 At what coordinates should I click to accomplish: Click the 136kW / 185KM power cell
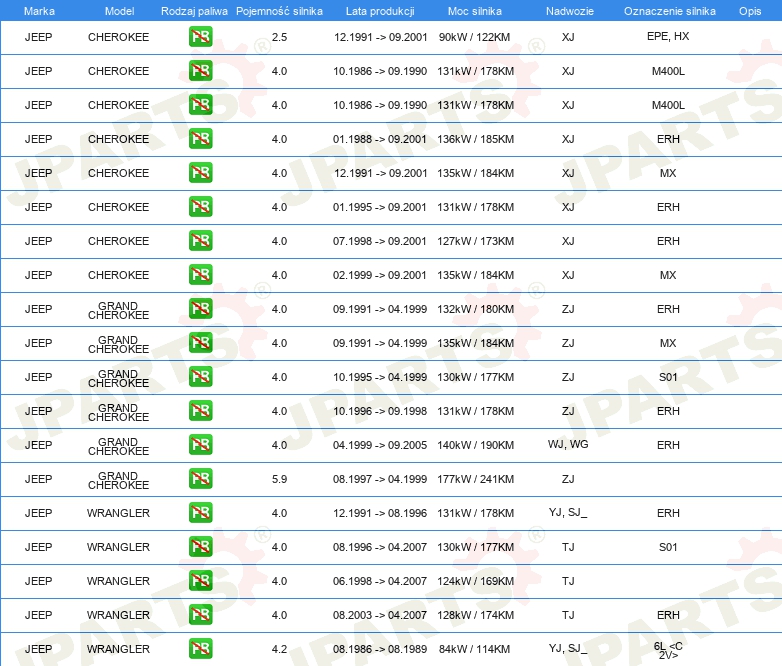[x=475, y=139]
